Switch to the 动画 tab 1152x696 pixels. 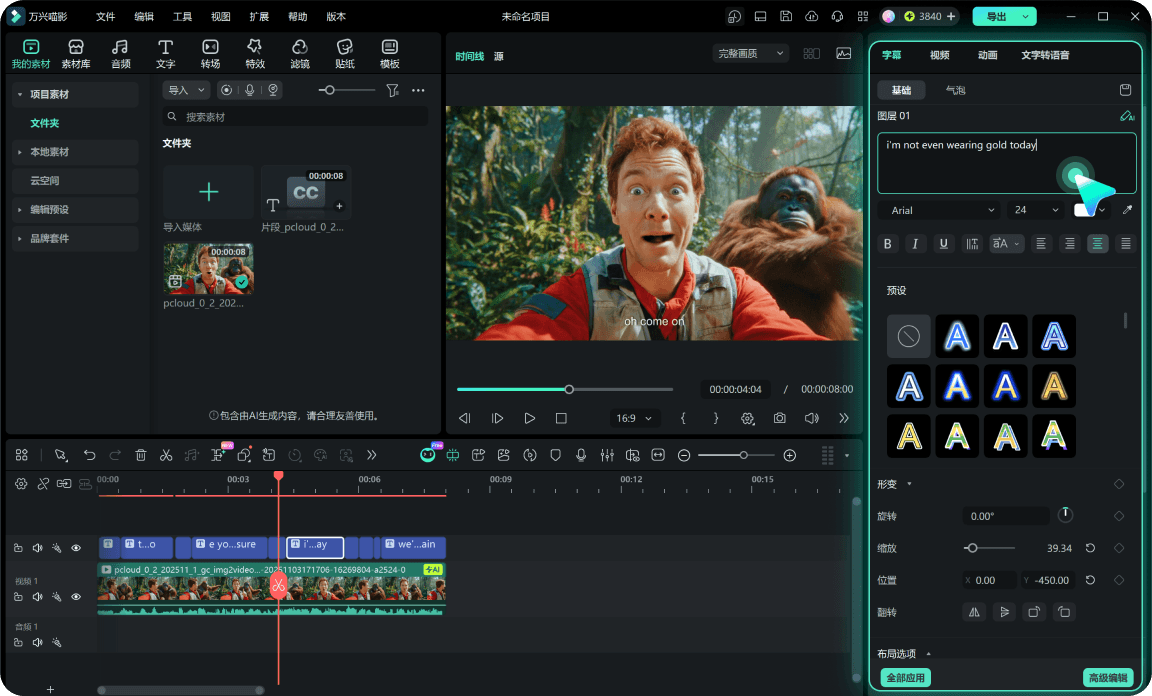tap(987, 55)
